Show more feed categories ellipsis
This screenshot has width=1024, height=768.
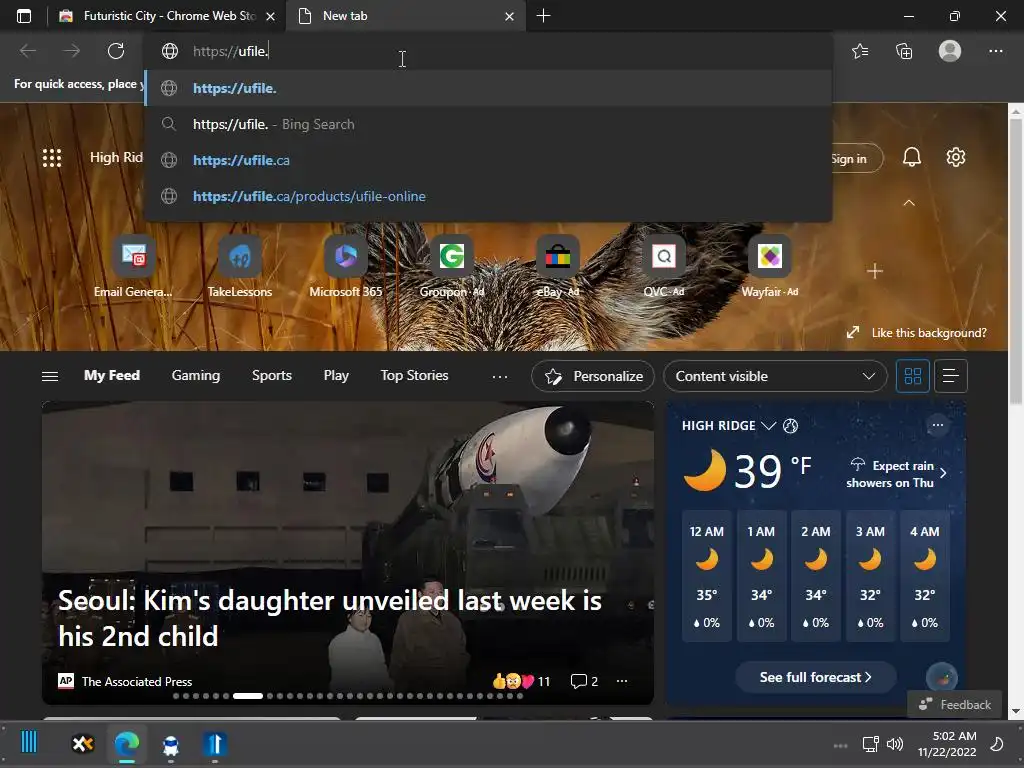[x=500, y=376]
